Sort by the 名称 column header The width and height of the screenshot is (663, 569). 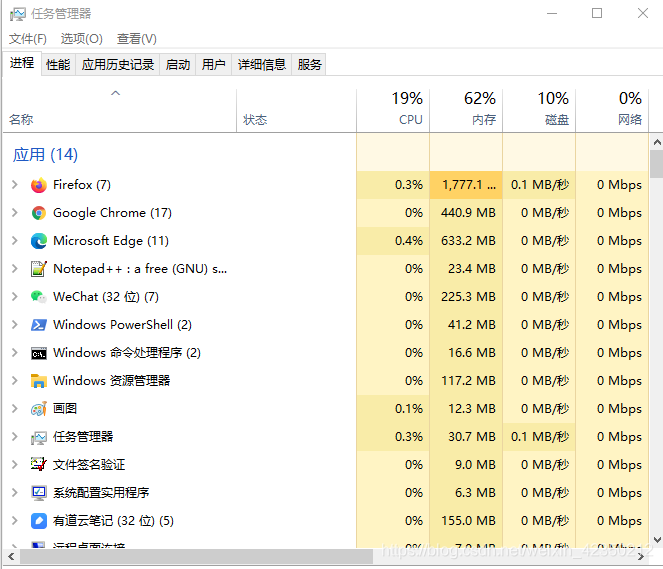(120, 111)
